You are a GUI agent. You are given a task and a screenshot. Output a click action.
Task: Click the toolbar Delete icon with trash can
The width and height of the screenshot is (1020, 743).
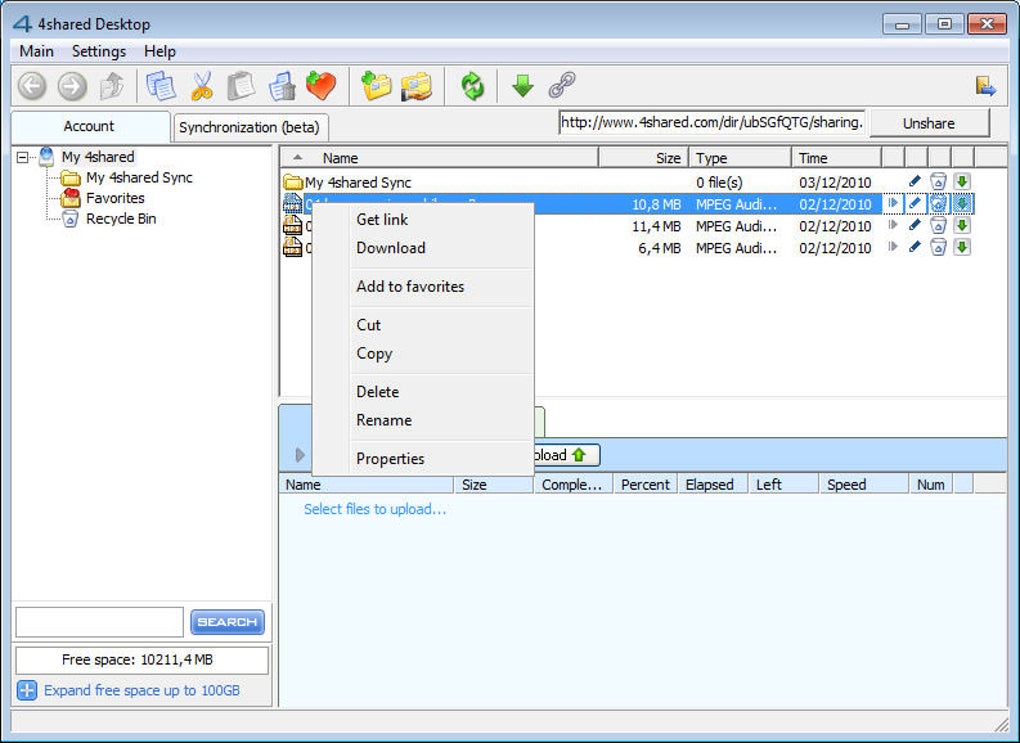pos(282,86)
